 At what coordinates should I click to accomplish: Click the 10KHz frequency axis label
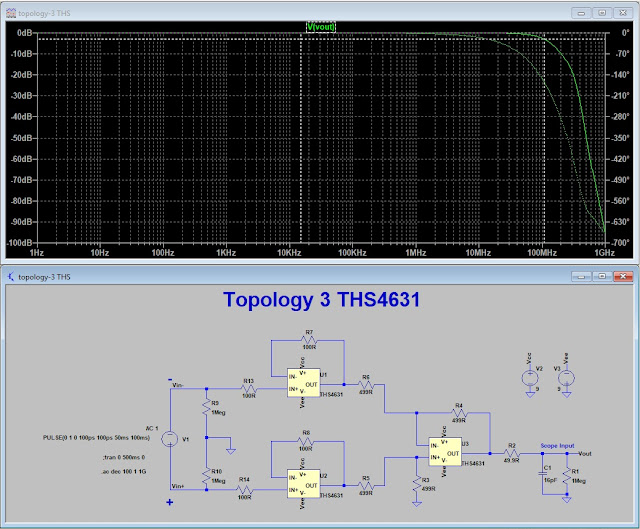[289, 253]
